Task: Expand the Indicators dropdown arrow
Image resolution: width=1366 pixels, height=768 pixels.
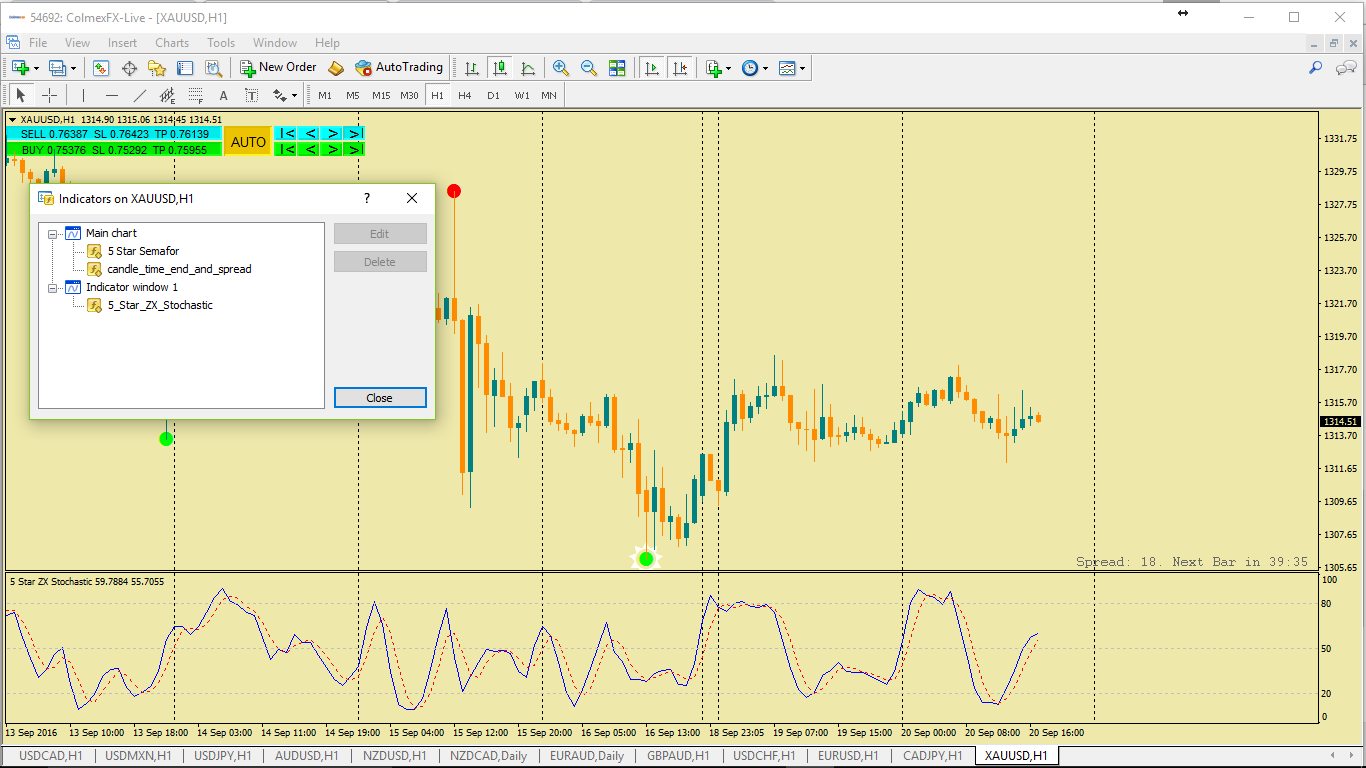Action: click(729, 68)
